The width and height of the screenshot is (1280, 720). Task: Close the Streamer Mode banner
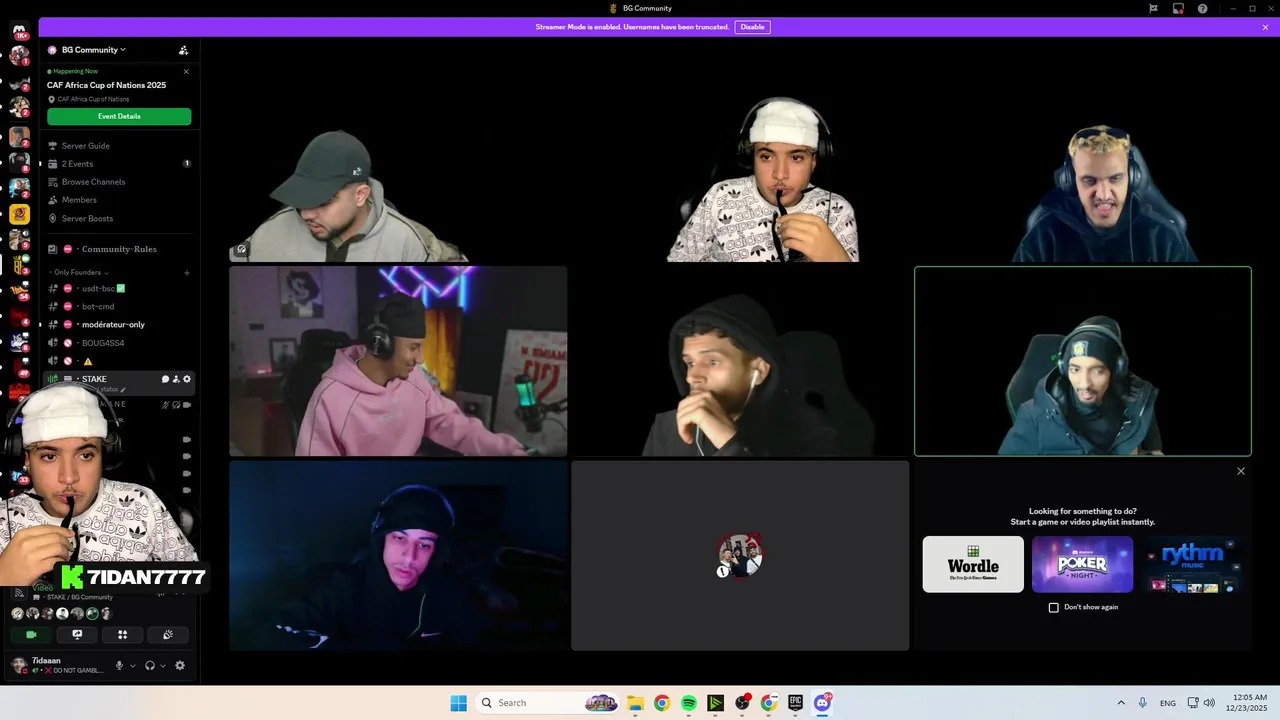[x=1265, y=27]
